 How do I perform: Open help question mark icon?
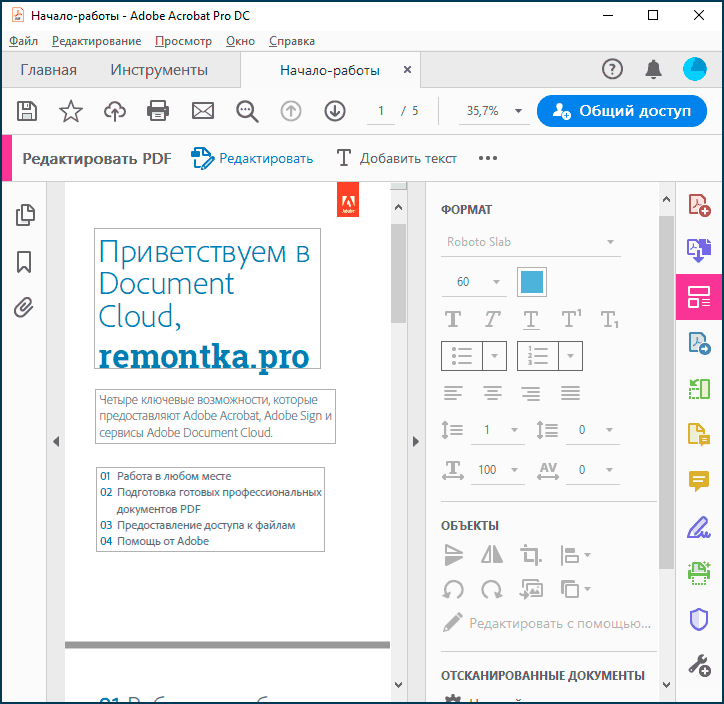[612, 69]
